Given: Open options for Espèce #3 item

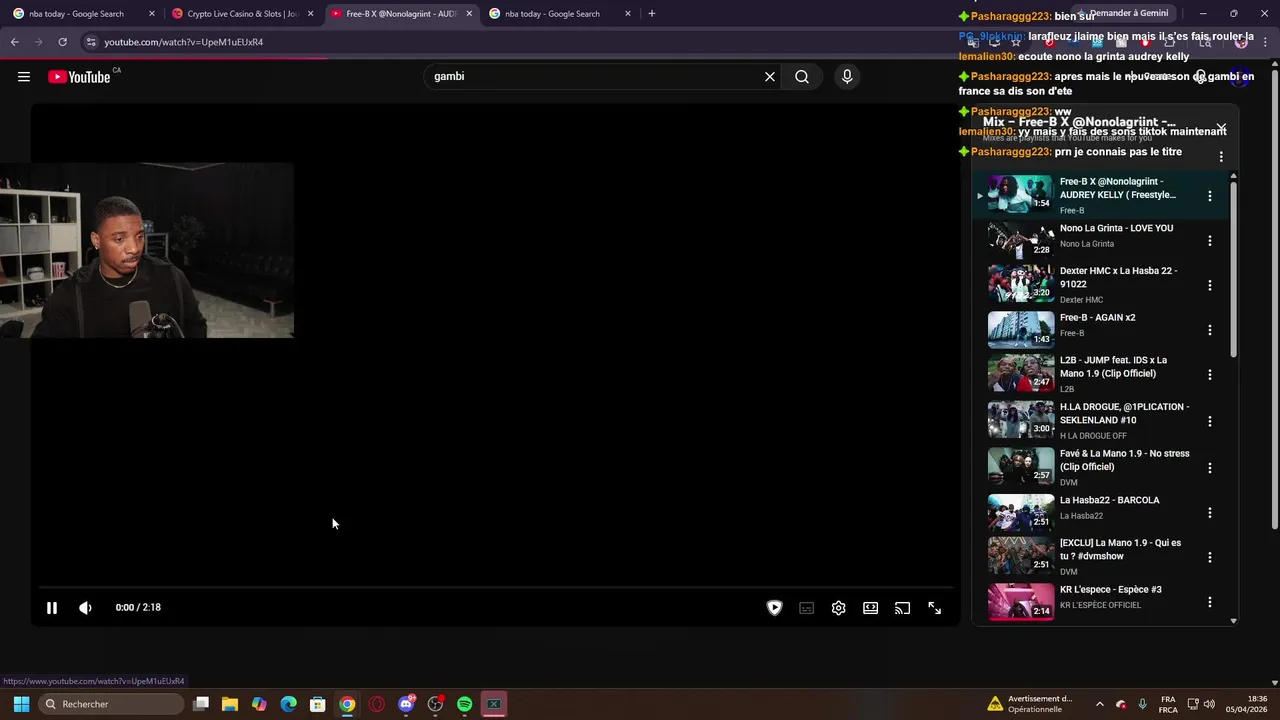Looking at the screenshot, I should tap(1209, 602).
